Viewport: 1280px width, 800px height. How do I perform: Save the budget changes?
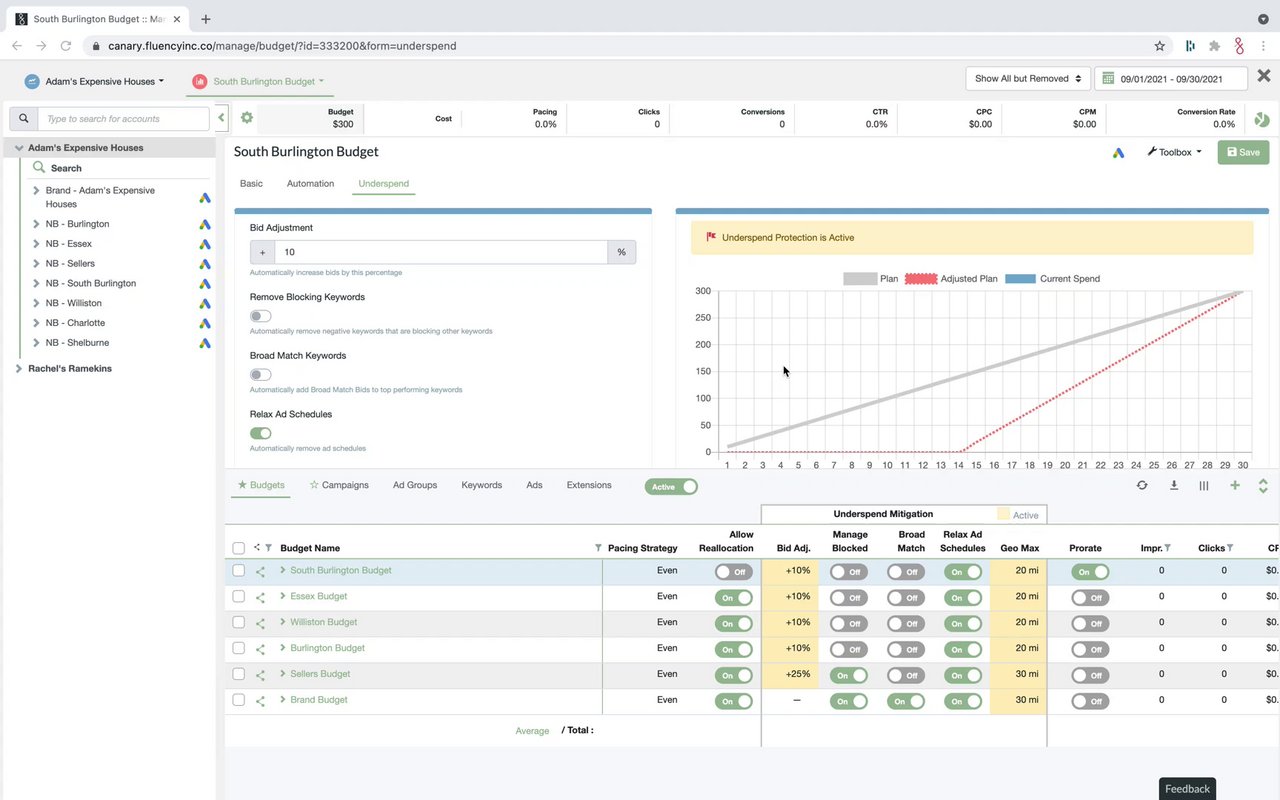tap(1243, 152)
